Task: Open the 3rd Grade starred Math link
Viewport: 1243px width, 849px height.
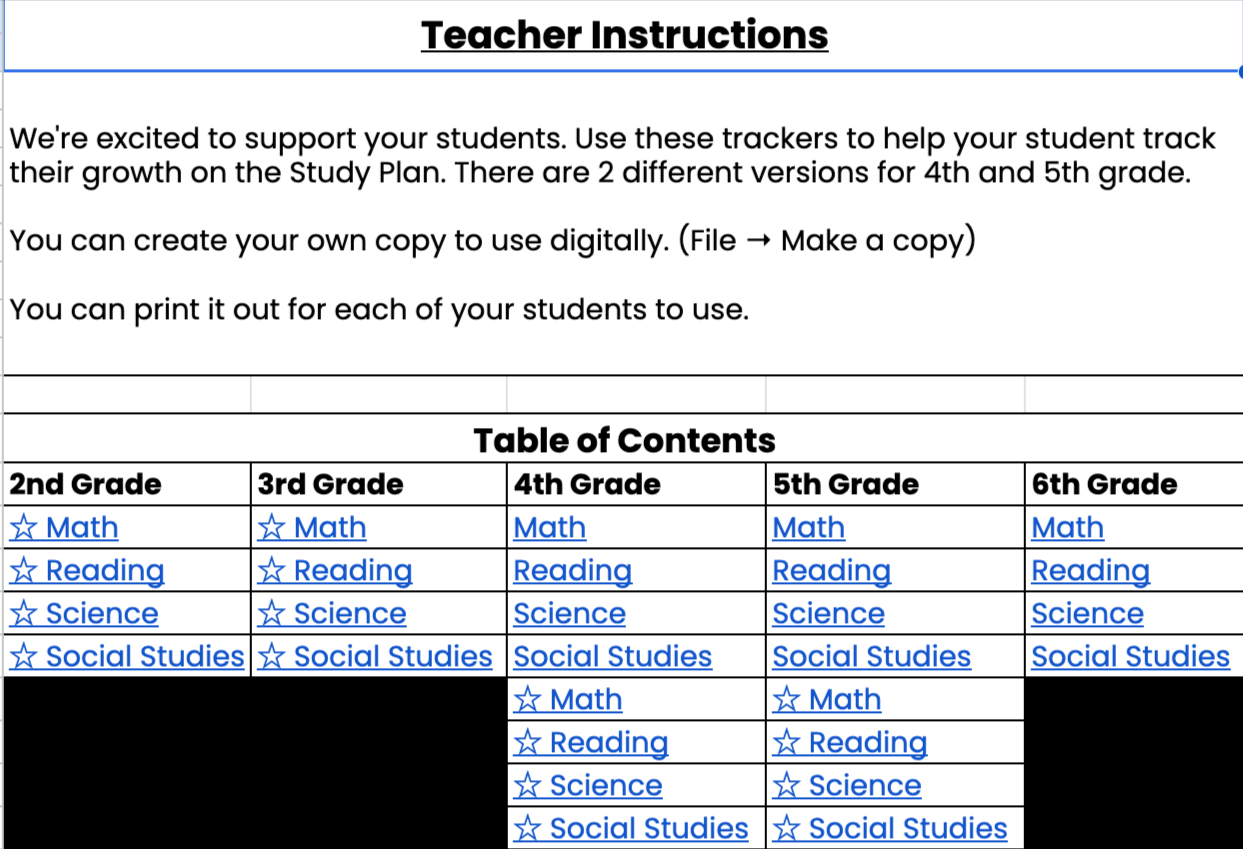Action: (312, 527)
